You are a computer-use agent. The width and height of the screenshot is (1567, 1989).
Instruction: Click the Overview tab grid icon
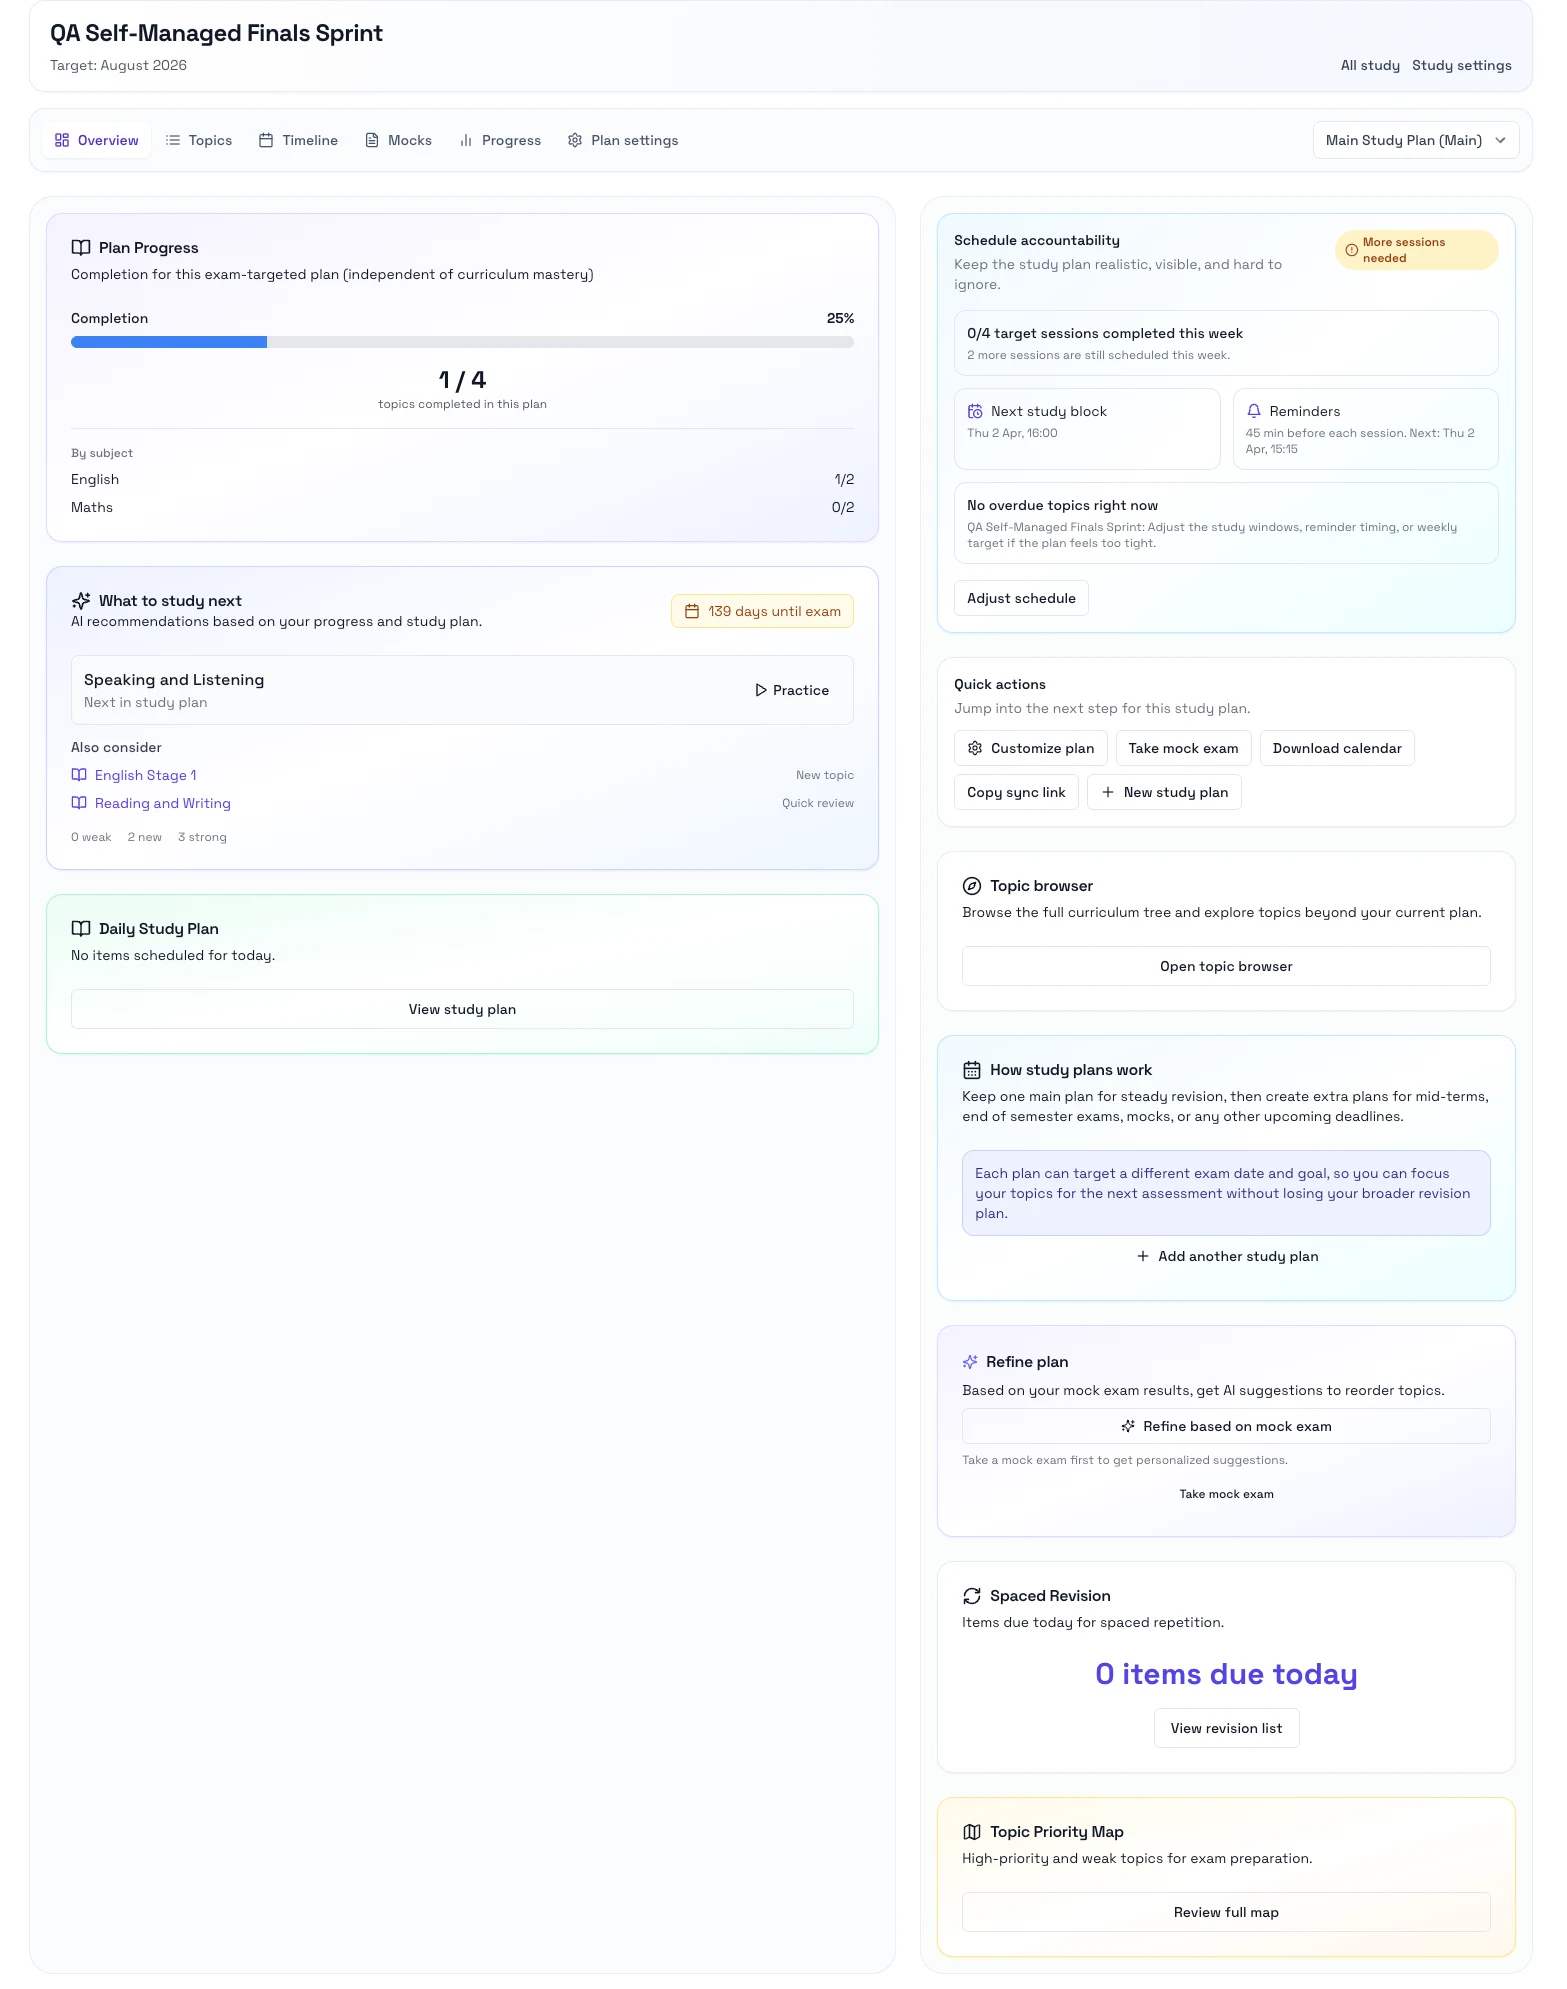[x=62, y=140]
